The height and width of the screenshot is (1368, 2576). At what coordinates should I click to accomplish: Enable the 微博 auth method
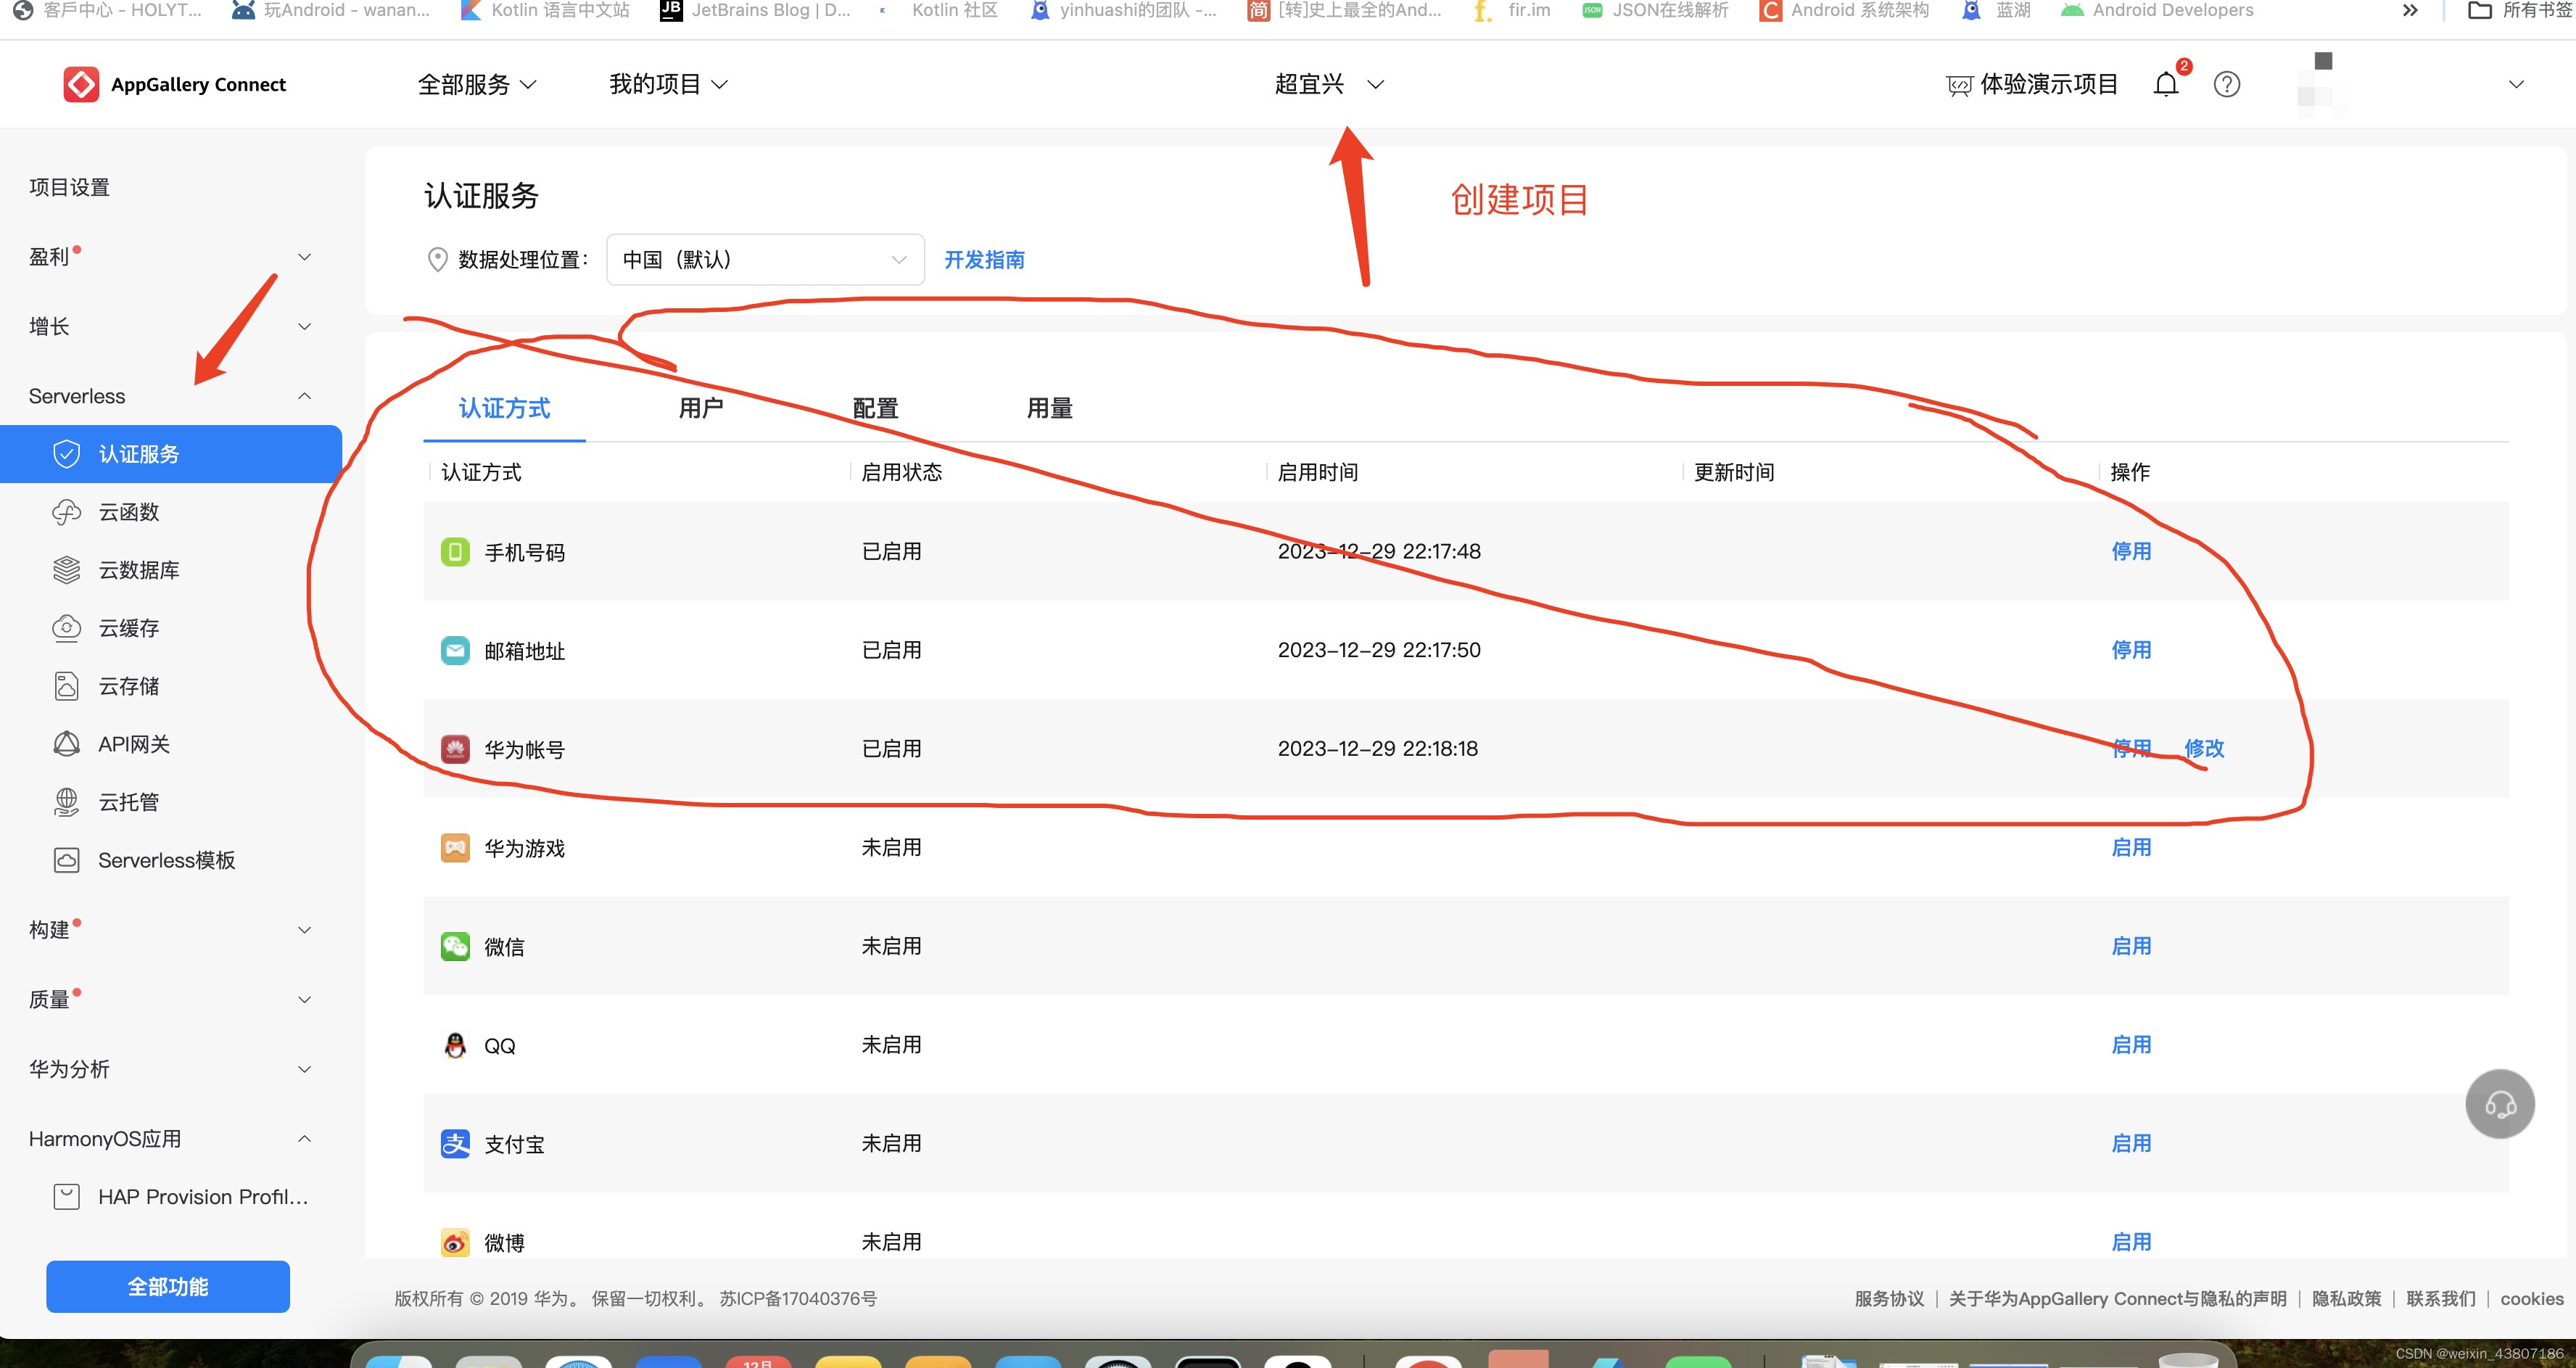pos(2131,1242)
